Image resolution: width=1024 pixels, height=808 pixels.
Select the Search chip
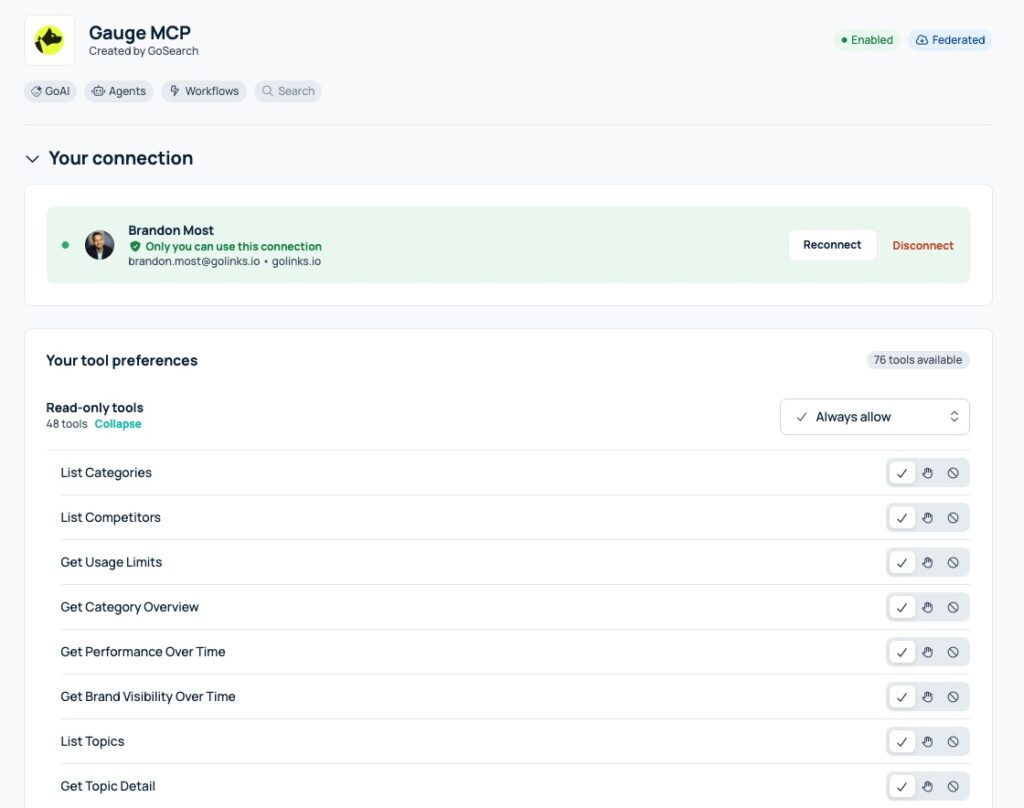point(288,91)
